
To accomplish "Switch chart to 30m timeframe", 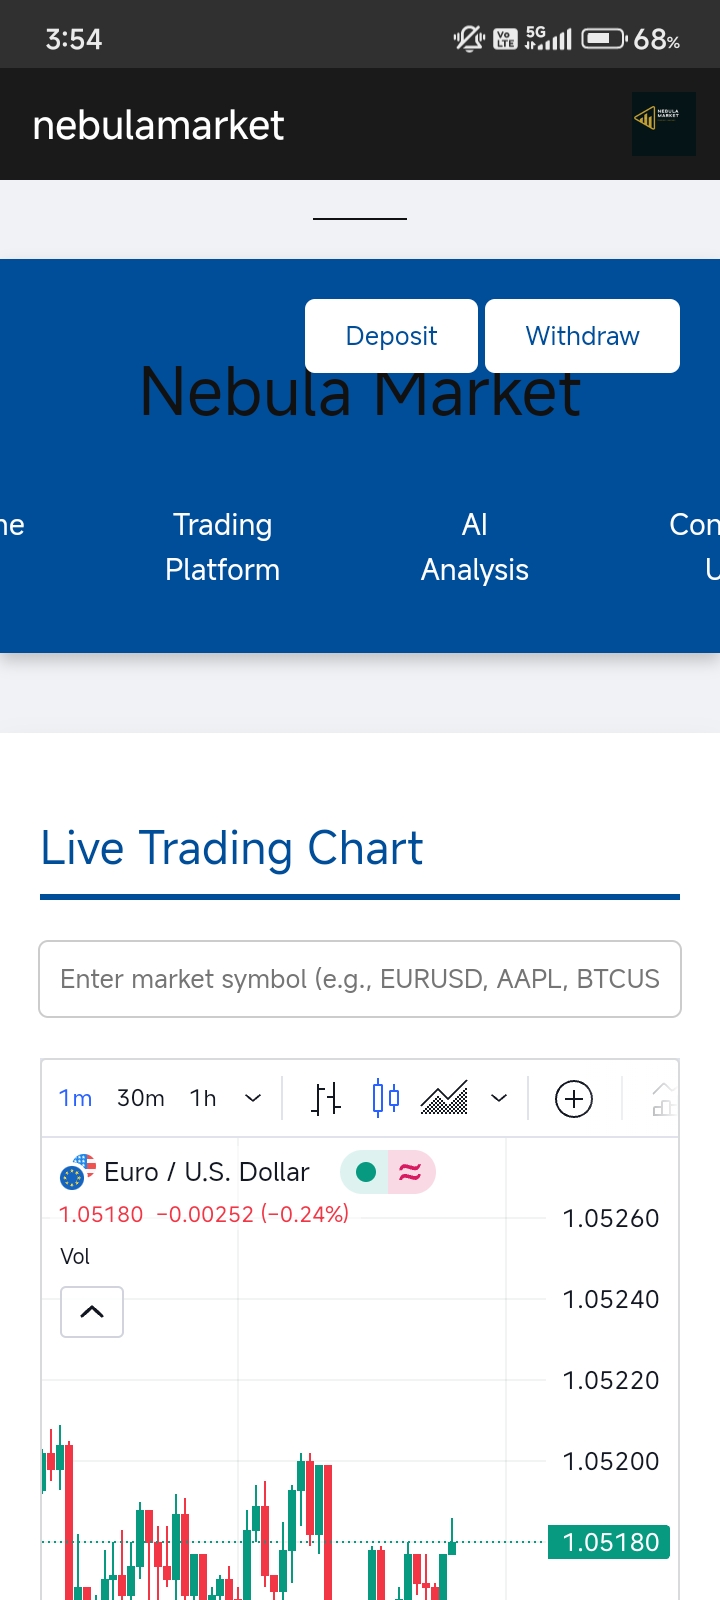I will pyautogui.click(x=141, y=1099).
